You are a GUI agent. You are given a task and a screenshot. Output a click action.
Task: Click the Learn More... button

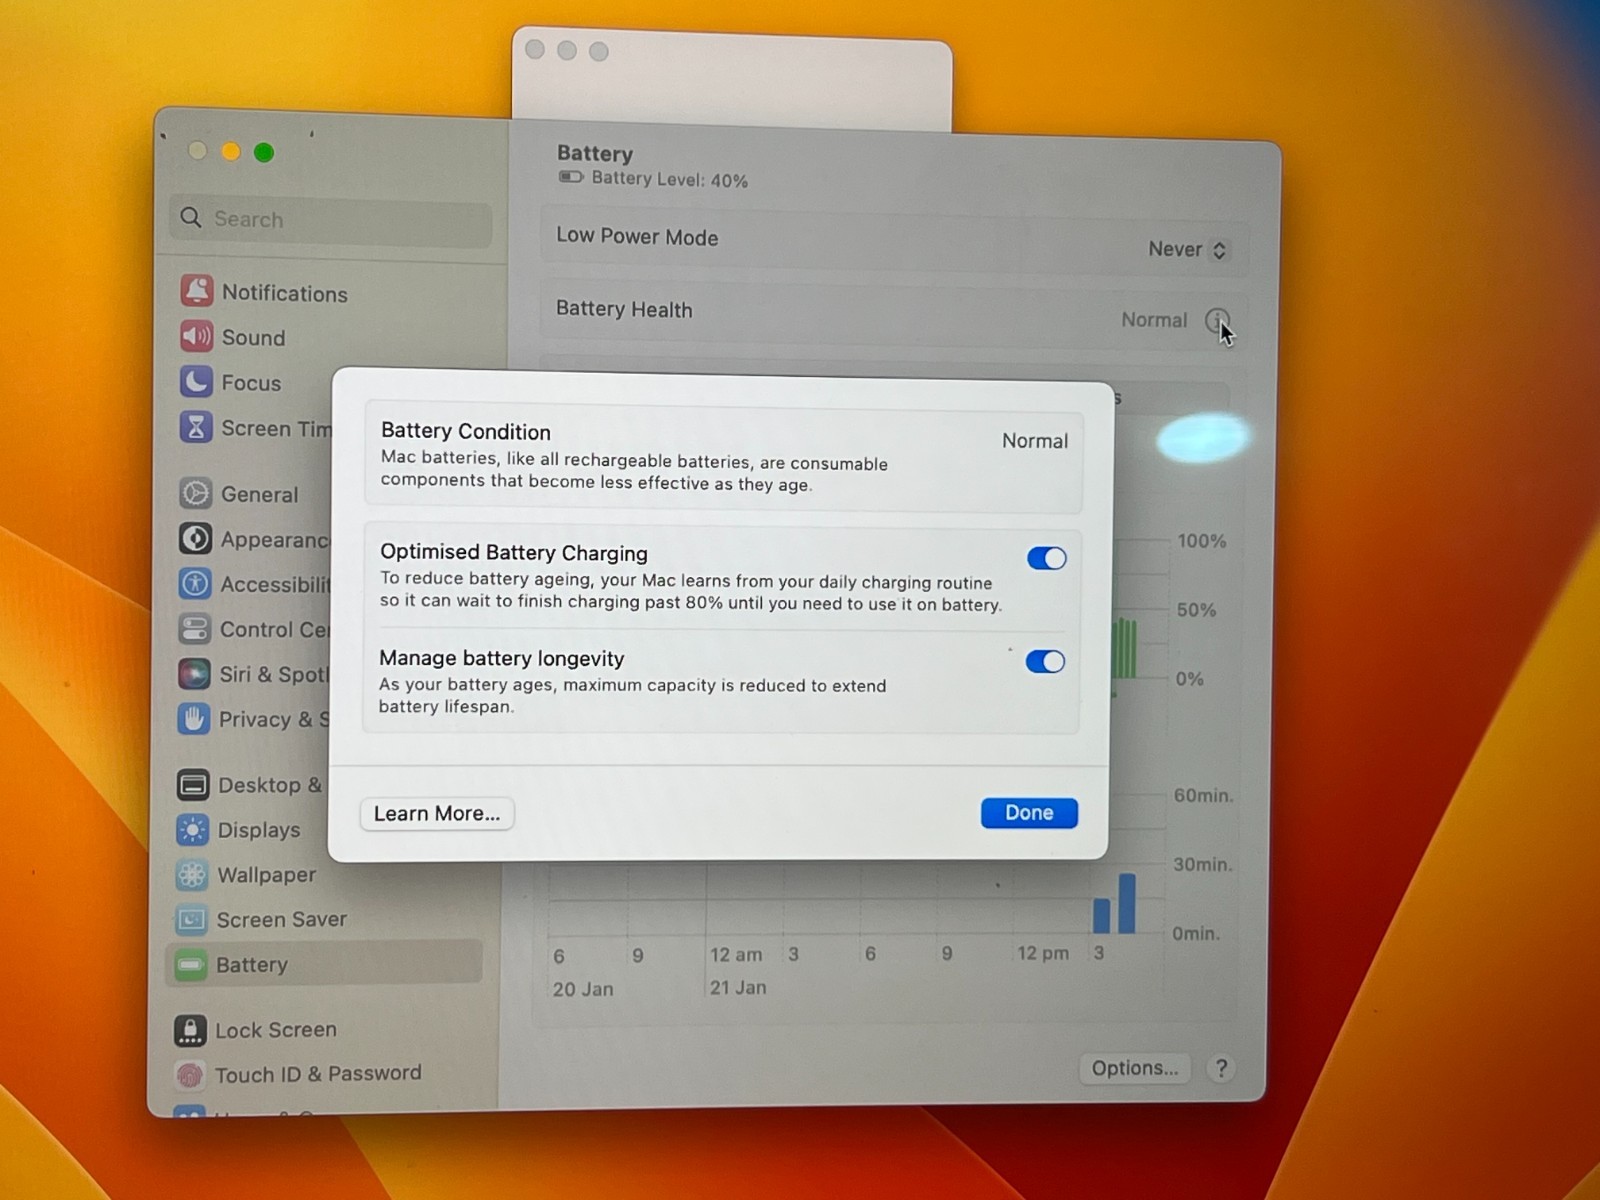click(437, 813)
